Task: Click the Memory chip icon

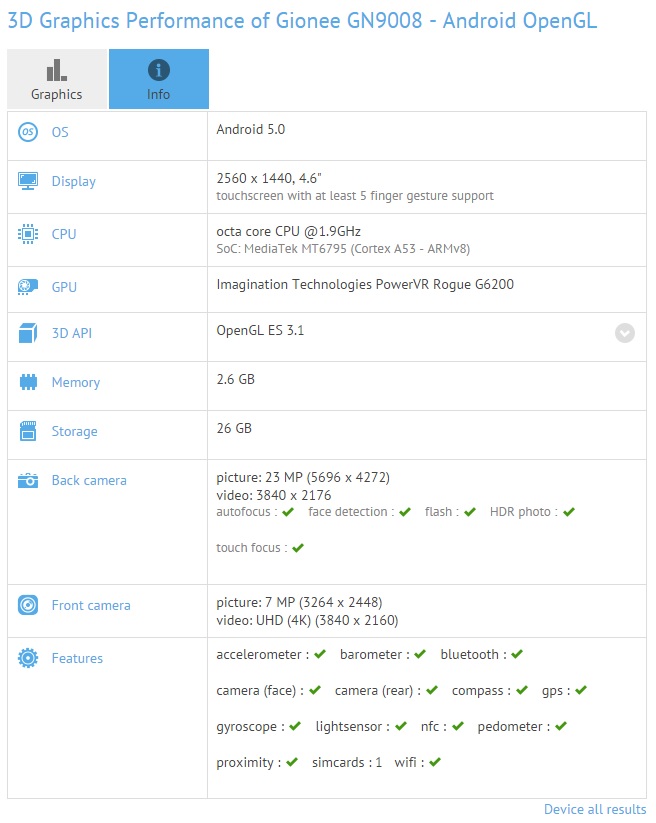Action: 28,382
